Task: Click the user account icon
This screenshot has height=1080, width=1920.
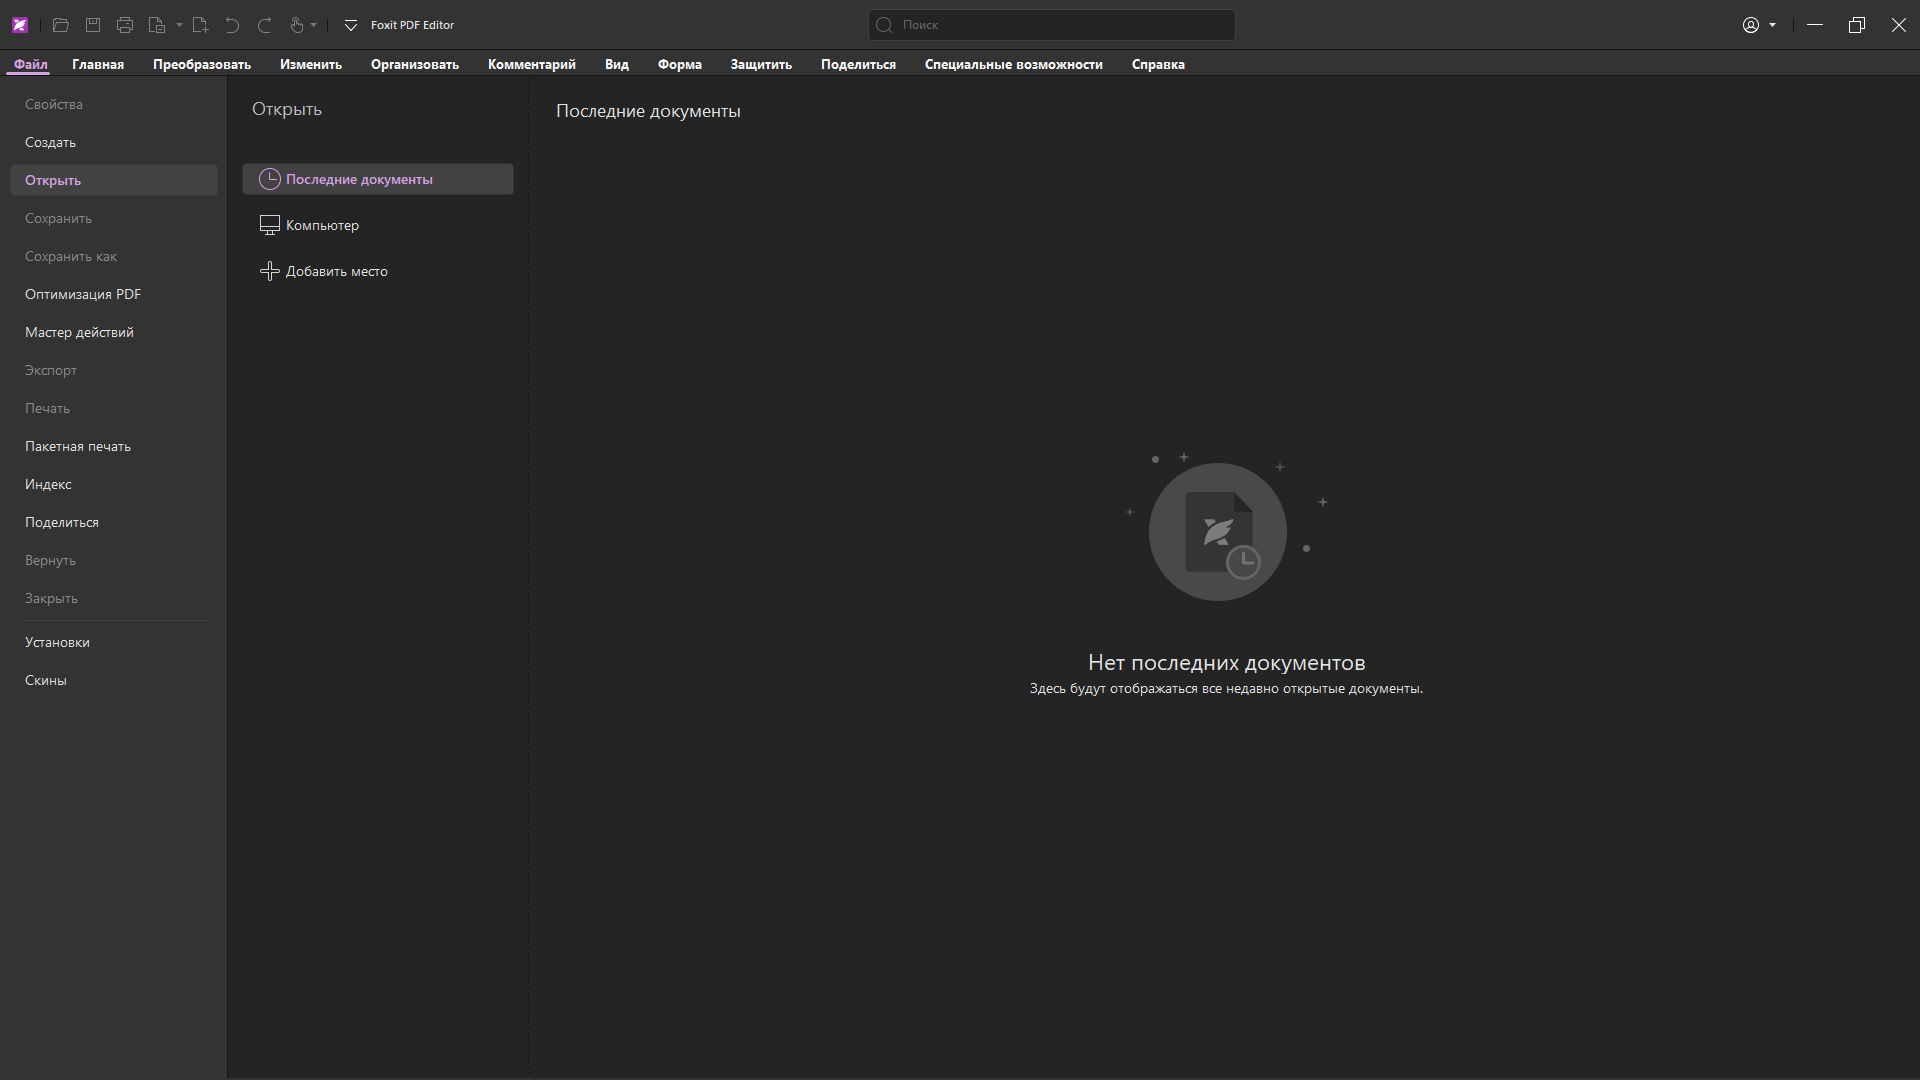Action: (x=1751, y=25)
